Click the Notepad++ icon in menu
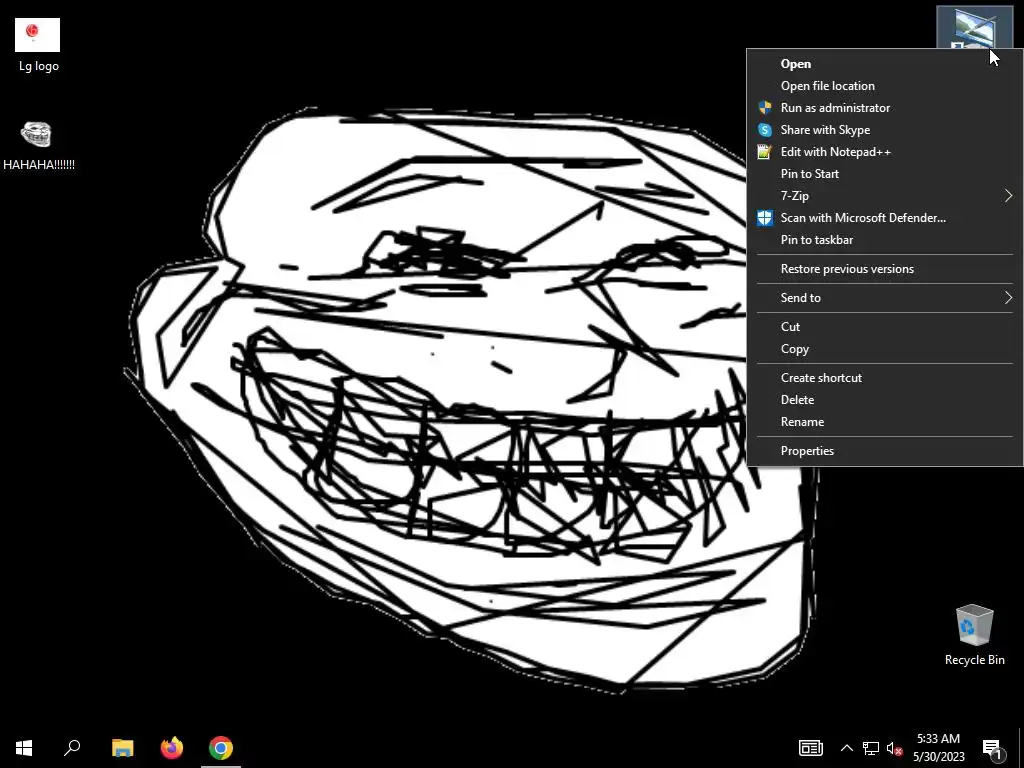1024x768 pixels. (765, 152)
